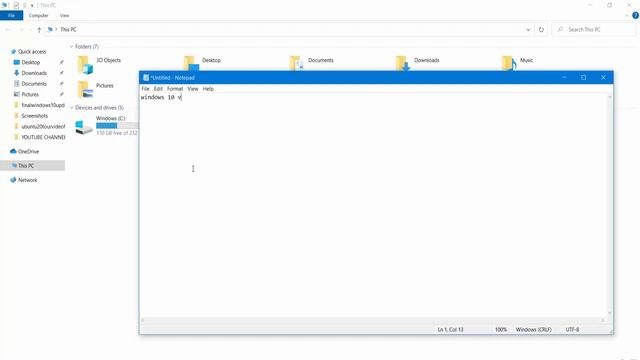The image size is (640, 360).
Task: Click the Pictures icon in Quick access
Action: click(16, 94)
